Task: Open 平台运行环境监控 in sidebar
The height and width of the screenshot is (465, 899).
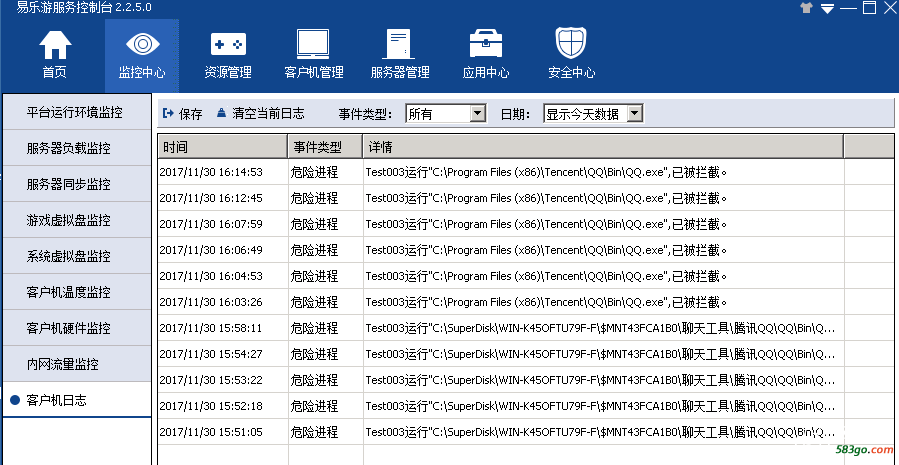Action: point(77,112)
